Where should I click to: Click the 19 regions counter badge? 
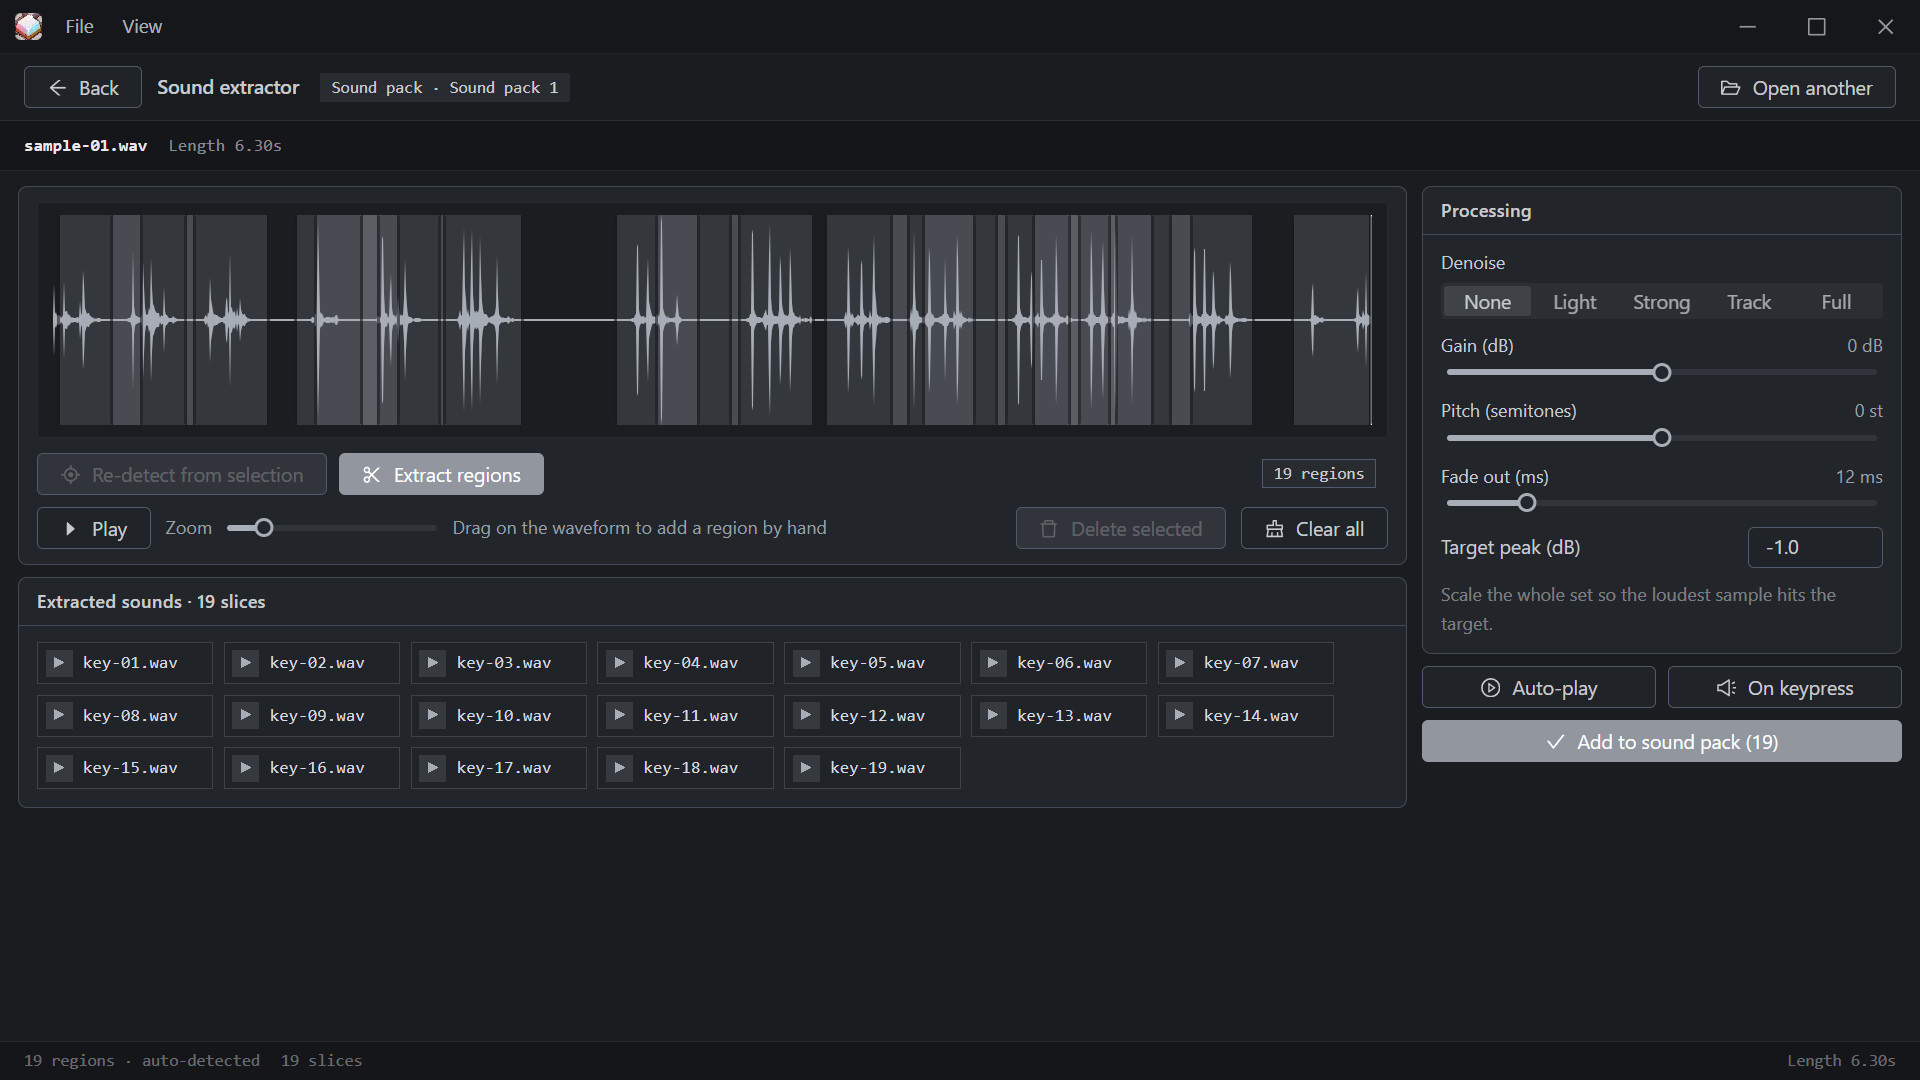(1318, 474)
